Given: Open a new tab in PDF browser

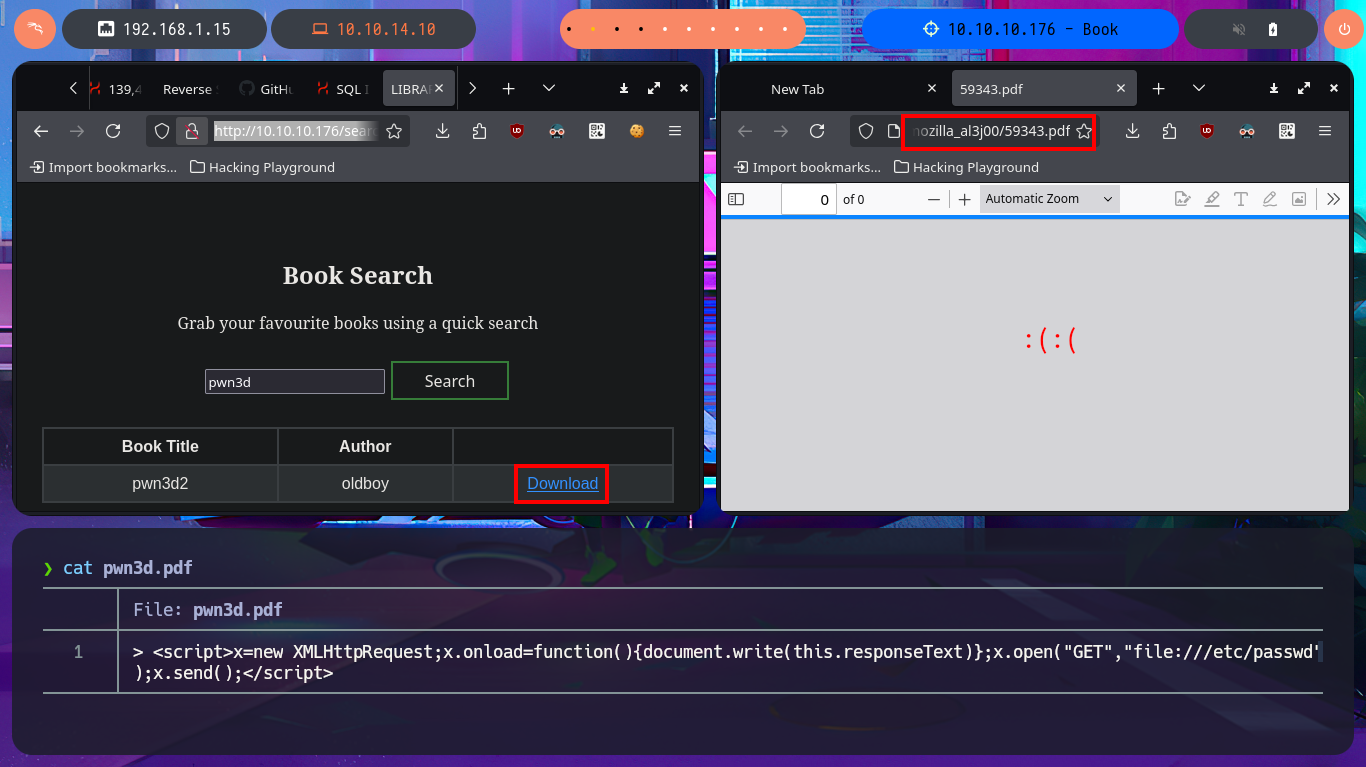Looking at the screenshot, I should [1158, 89].
